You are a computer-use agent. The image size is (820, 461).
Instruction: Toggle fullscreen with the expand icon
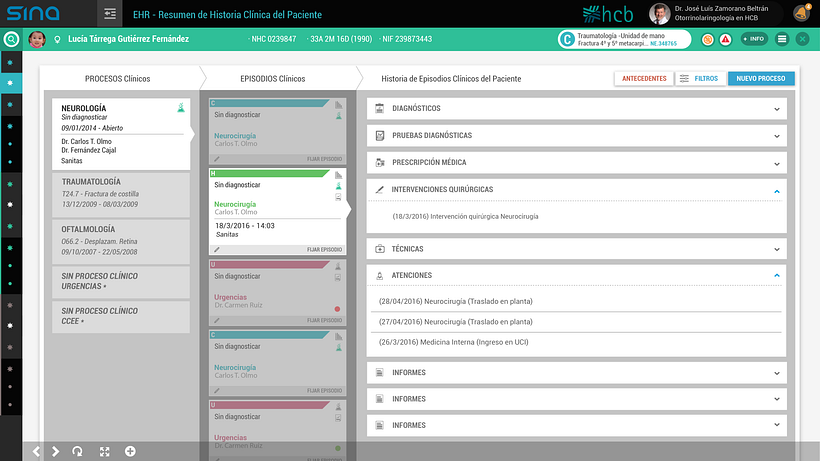[105, 451]
